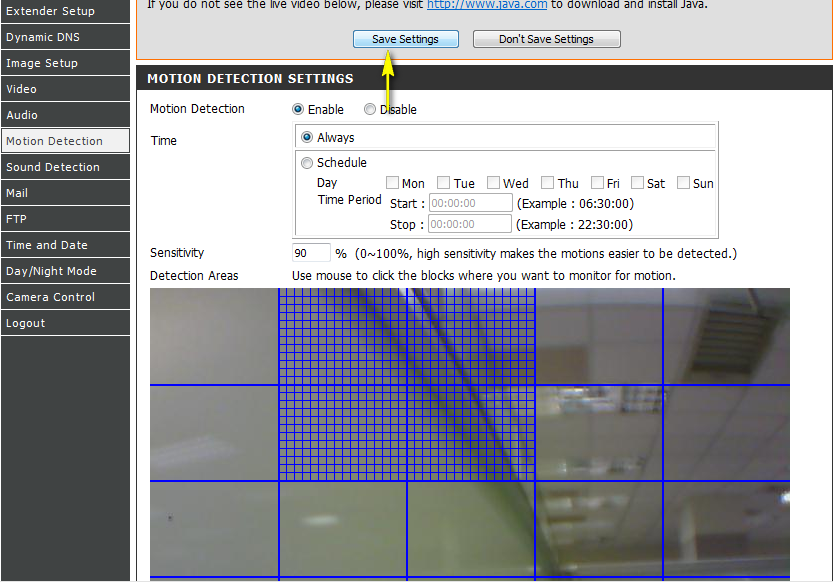Click the Sensitivity percentage field
This screenshot has width=833, height=582.
coord(311,253)
